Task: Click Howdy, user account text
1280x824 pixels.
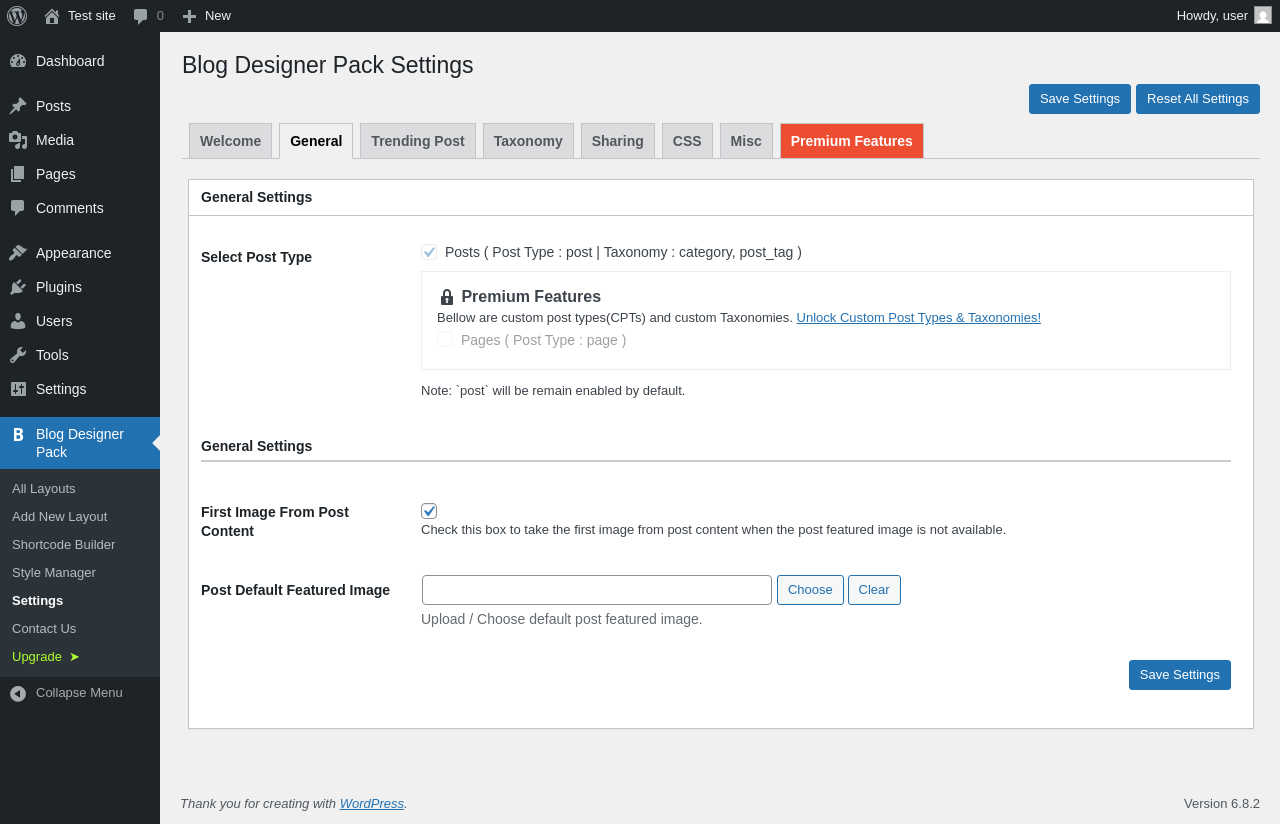Action: pyautogui.click(x=1212, y=16)
